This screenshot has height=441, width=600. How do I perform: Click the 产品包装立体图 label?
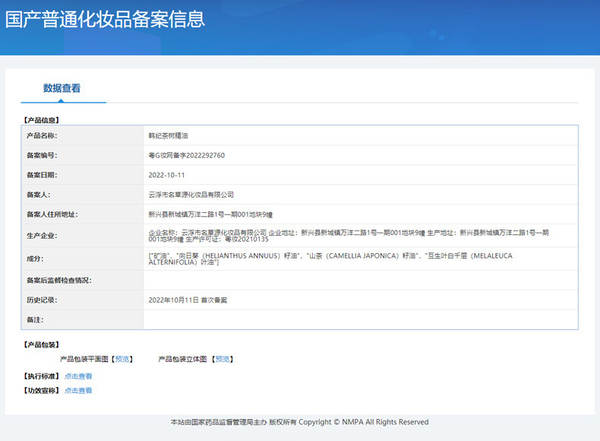click(183, 359)
